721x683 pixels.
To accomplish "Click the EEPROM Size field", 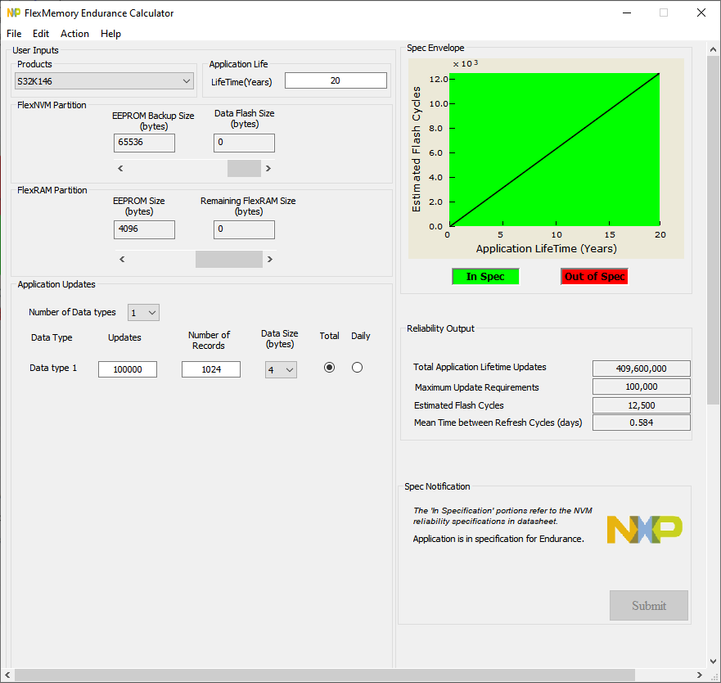I will [144, 229].
